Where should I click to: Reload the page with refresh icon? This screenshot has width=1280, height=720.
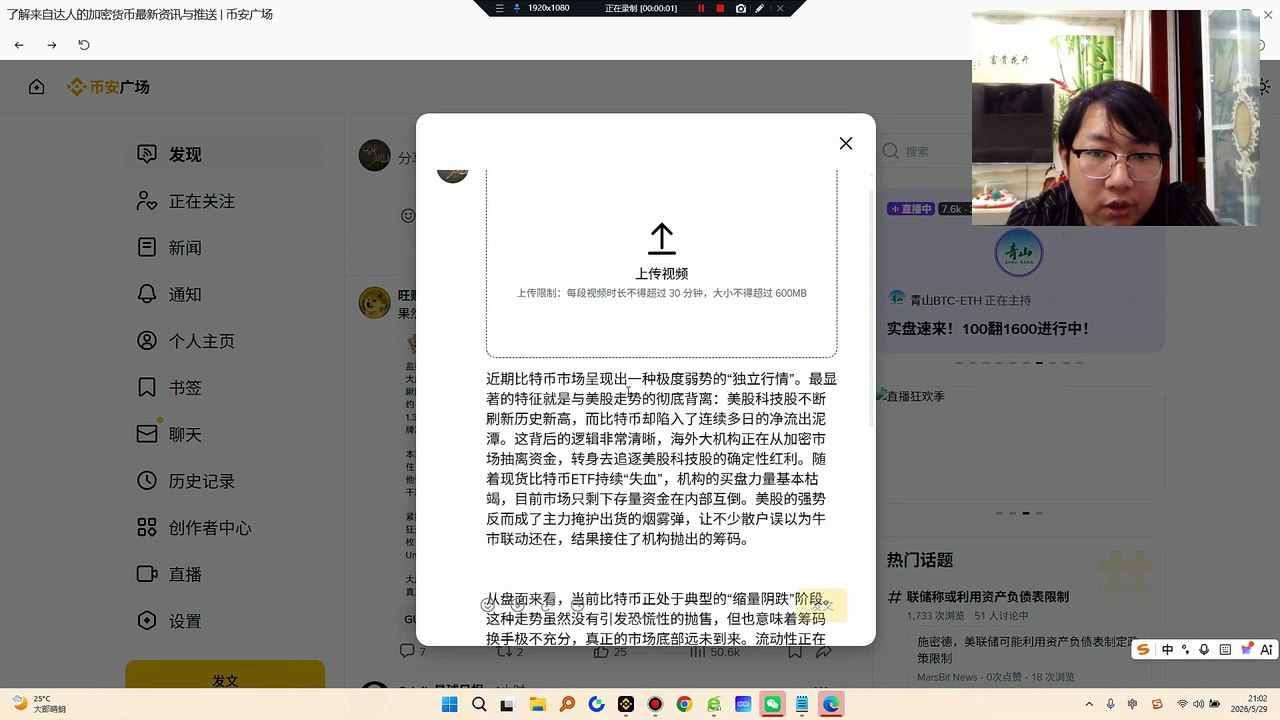tap(84, 45)
